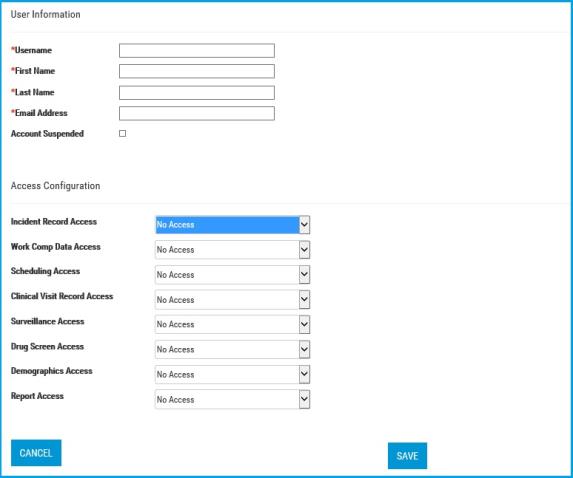Select the Last Name input field
The height and width of the screenshot is (478, 573).
click(x=197, y=92)
